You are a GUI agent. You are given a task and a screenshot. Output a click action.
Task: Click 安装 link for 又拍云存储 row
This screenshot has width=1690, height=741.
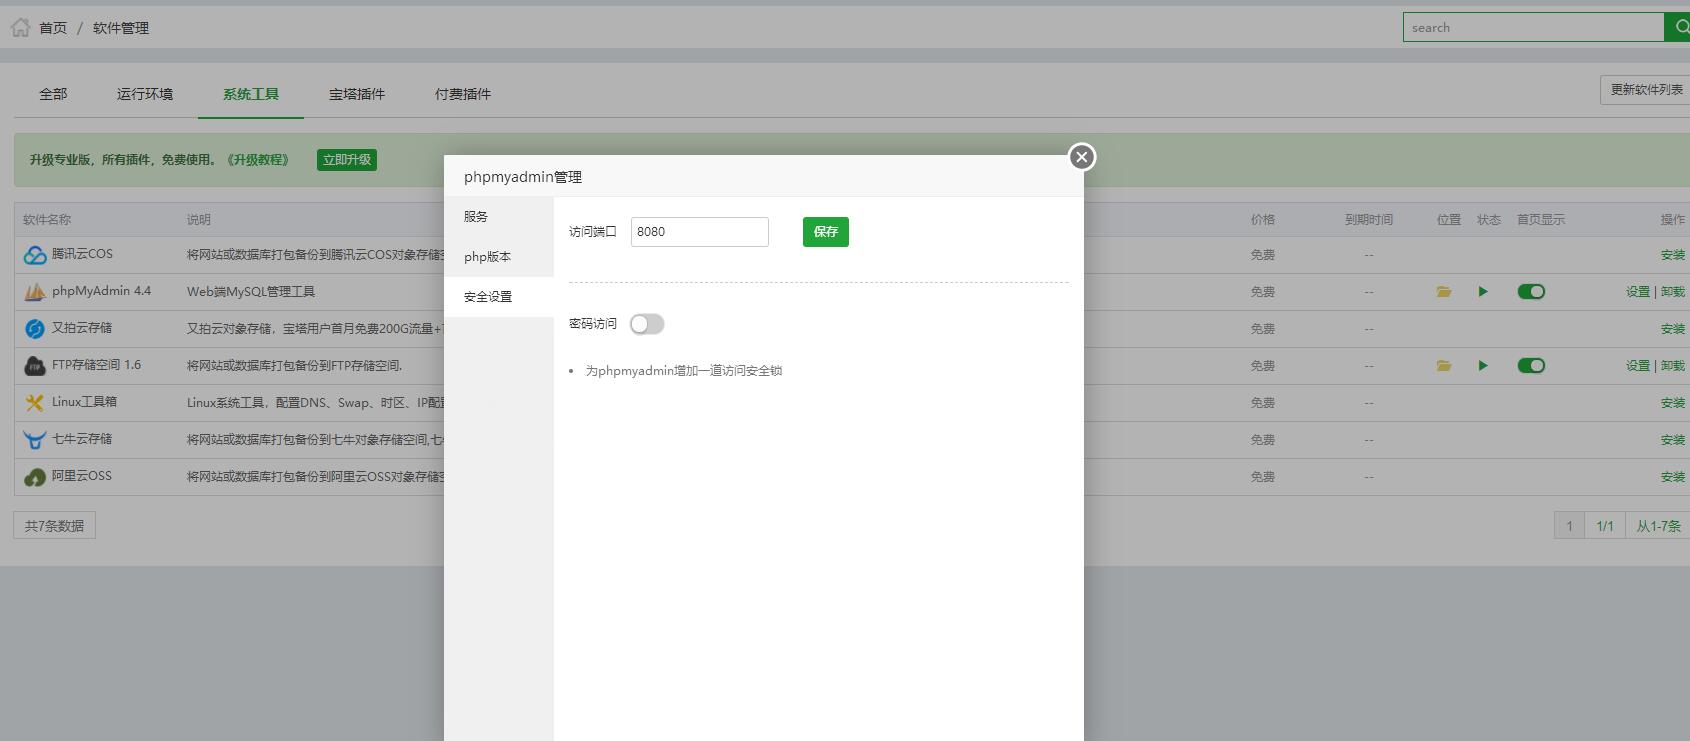1673,329
